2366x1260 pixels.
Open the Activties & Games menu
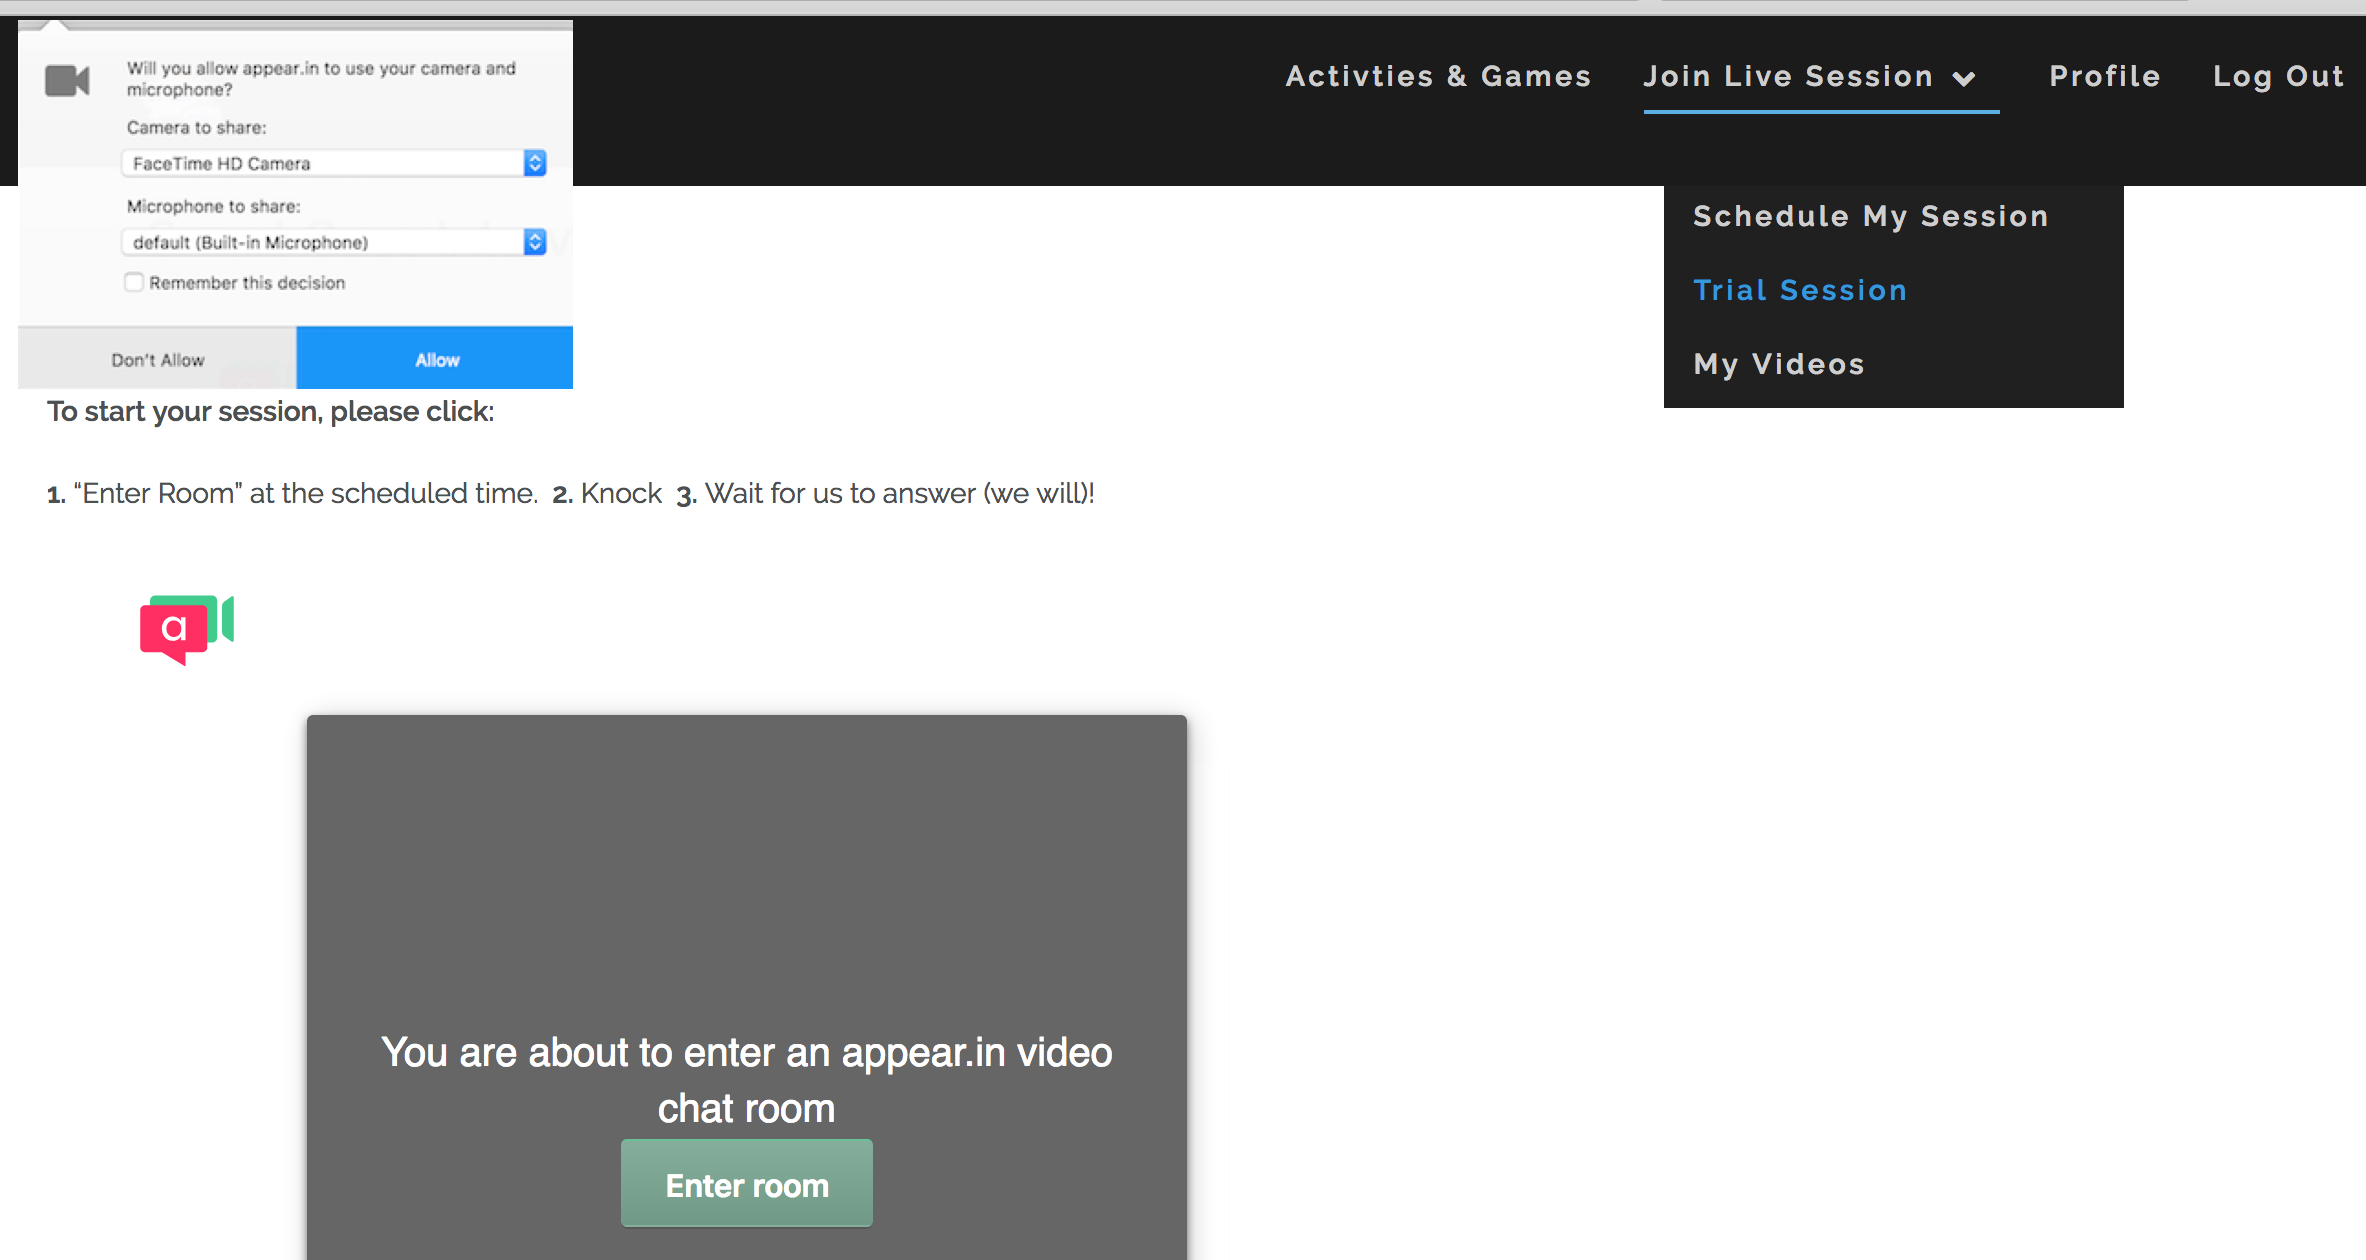pyautogui.click(x=1438, y=76)
